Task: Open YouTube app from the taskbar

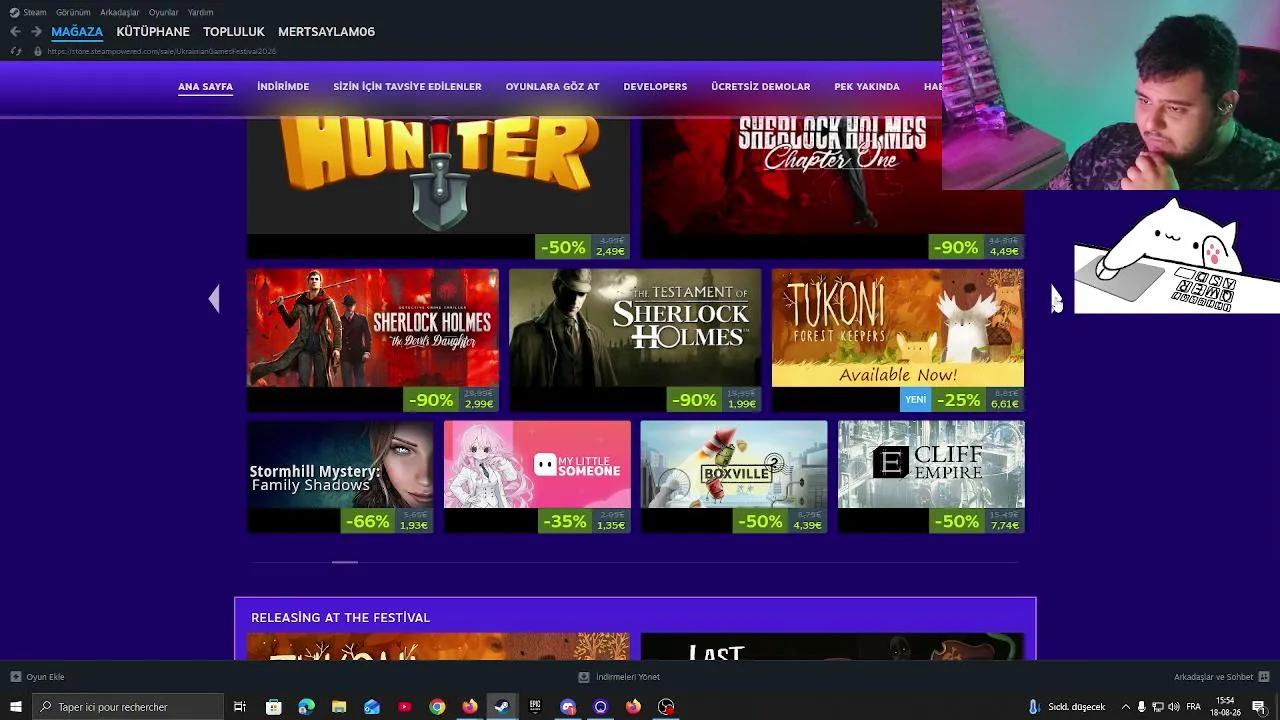Action: [404, 707]
